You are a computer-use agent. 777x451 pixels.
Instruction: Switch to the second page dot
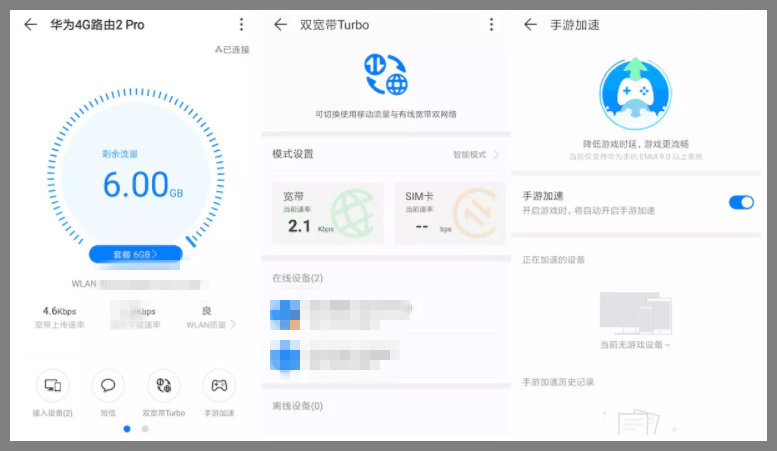pyautogui.click(x=145, y=429)
